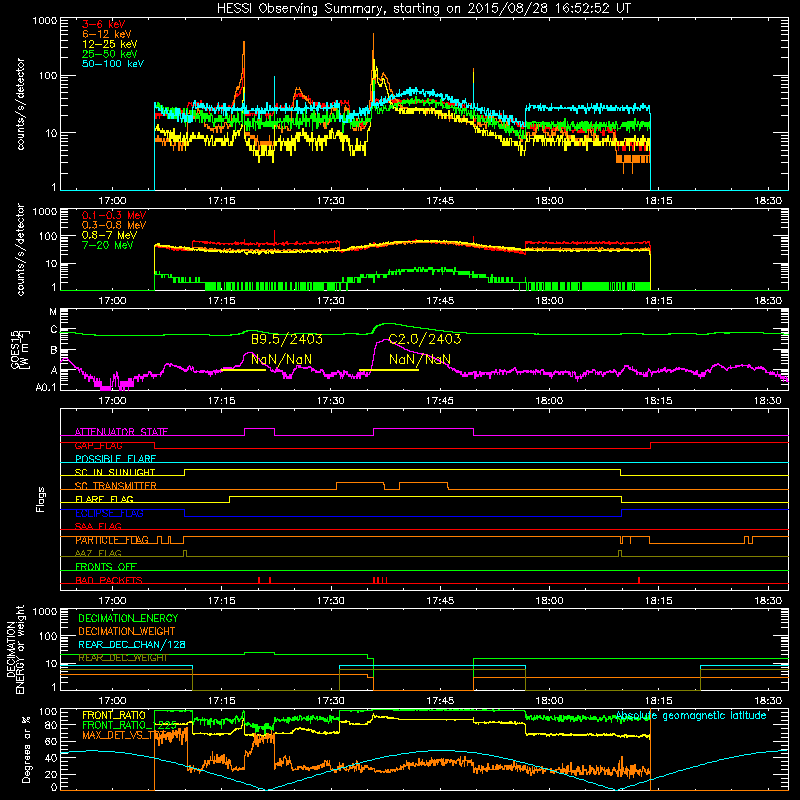
Task: Click the yellow FRONT_RATIO legend label
Action: (x=114, y=715)
